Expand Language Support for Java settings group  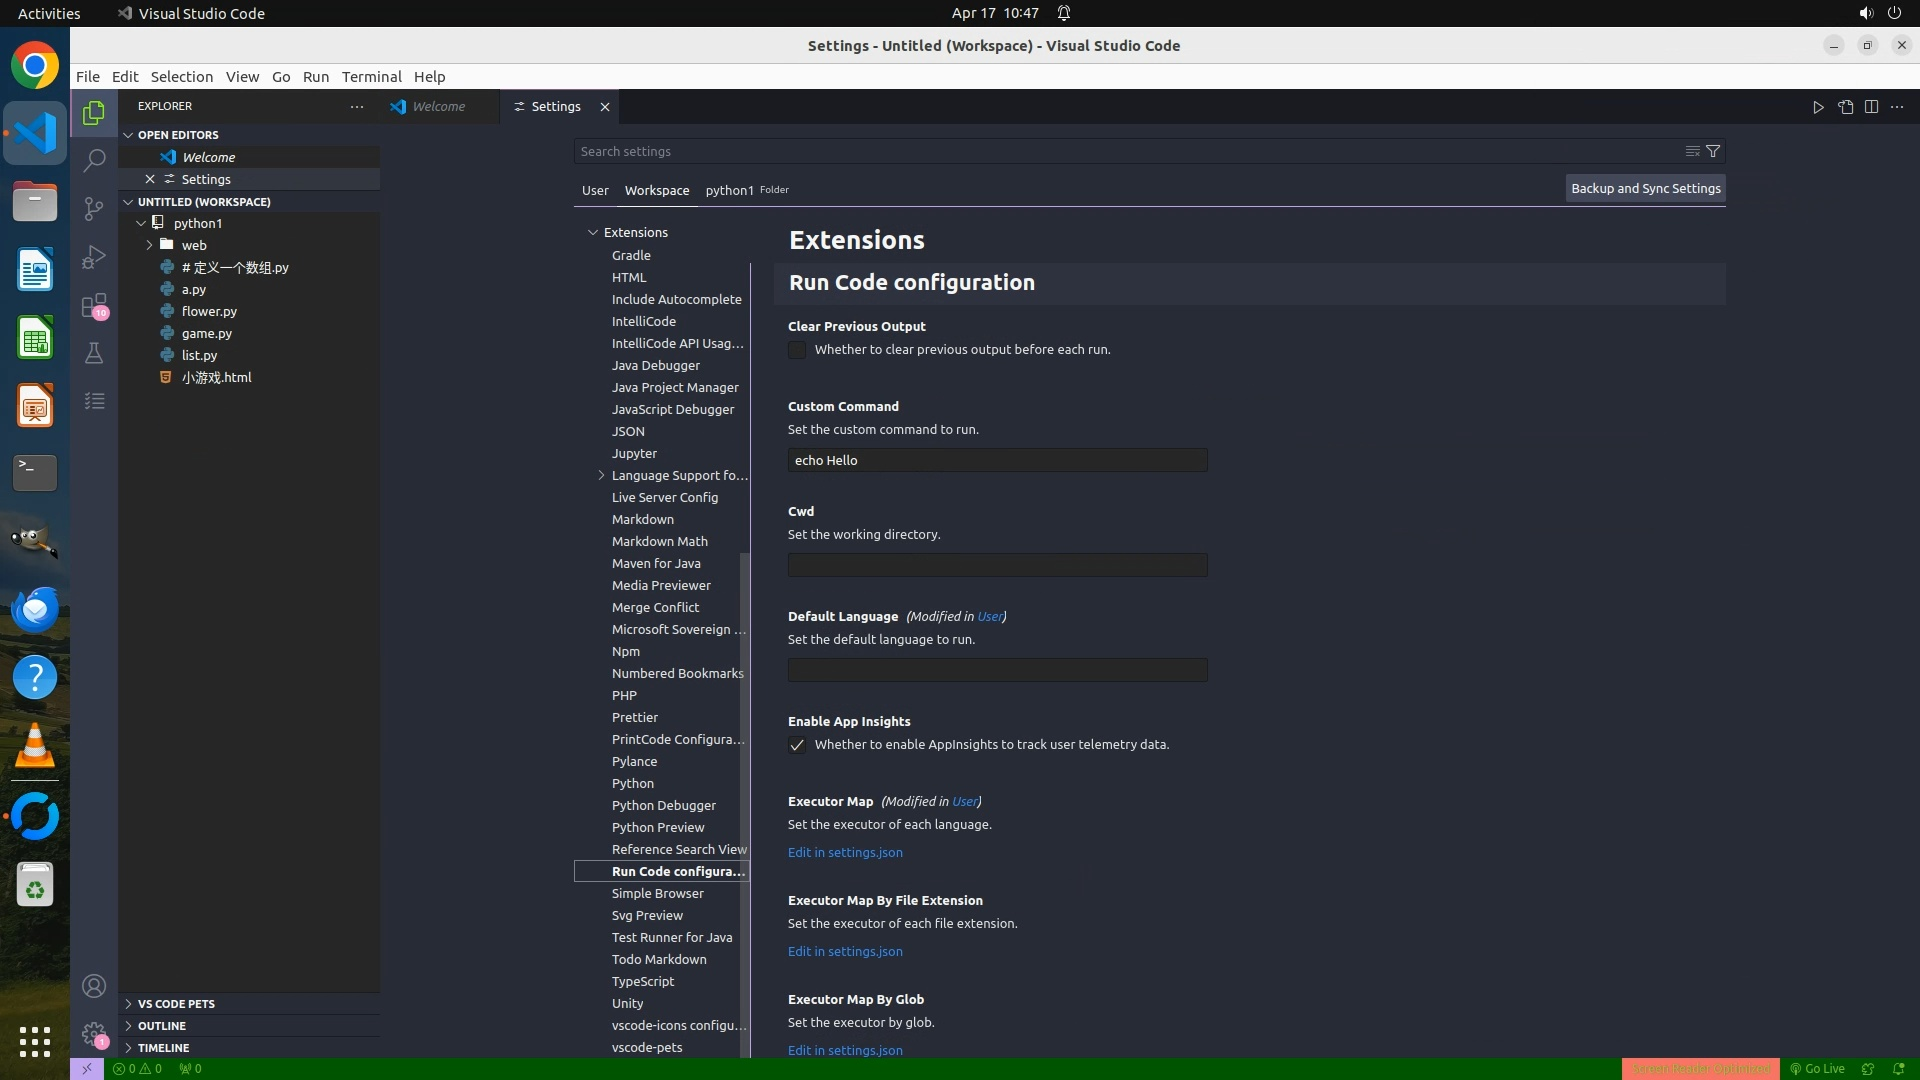601,475
